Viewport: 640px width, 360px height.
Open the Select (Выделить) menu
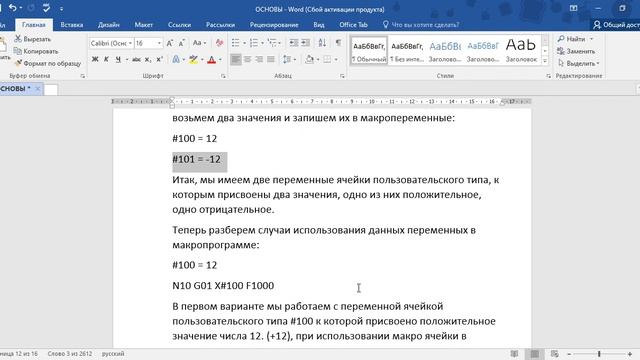click(x=578, y=63)
